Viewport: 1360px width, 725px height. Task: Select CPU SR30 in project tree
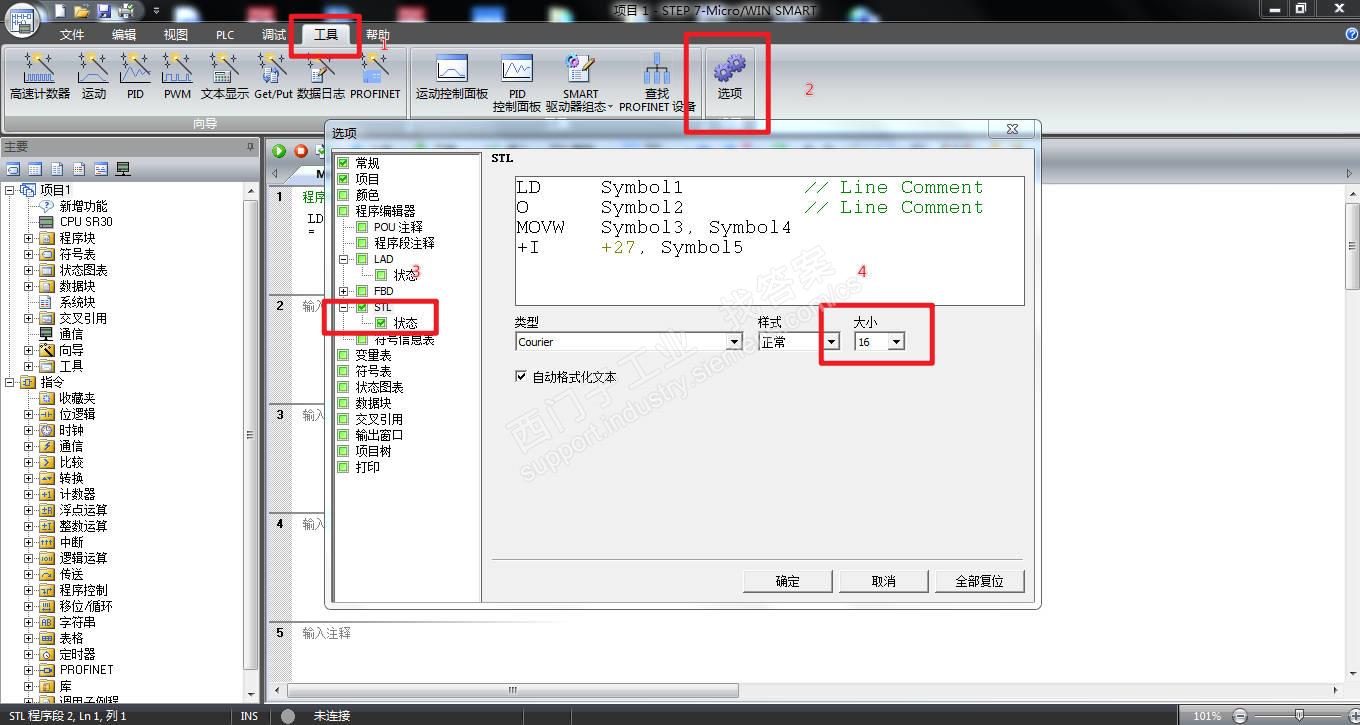tap(86, 222)
